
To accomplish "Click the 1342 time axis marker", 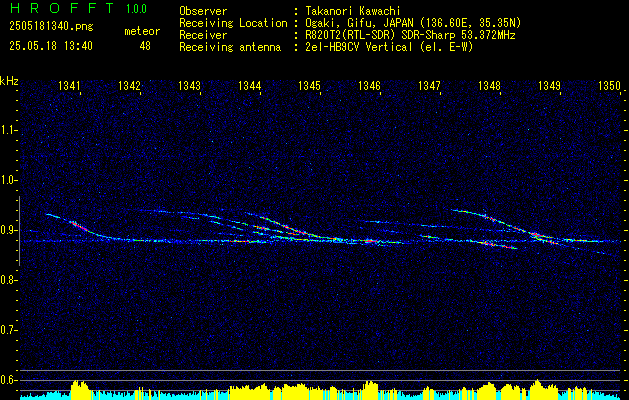I will [129, 86].
